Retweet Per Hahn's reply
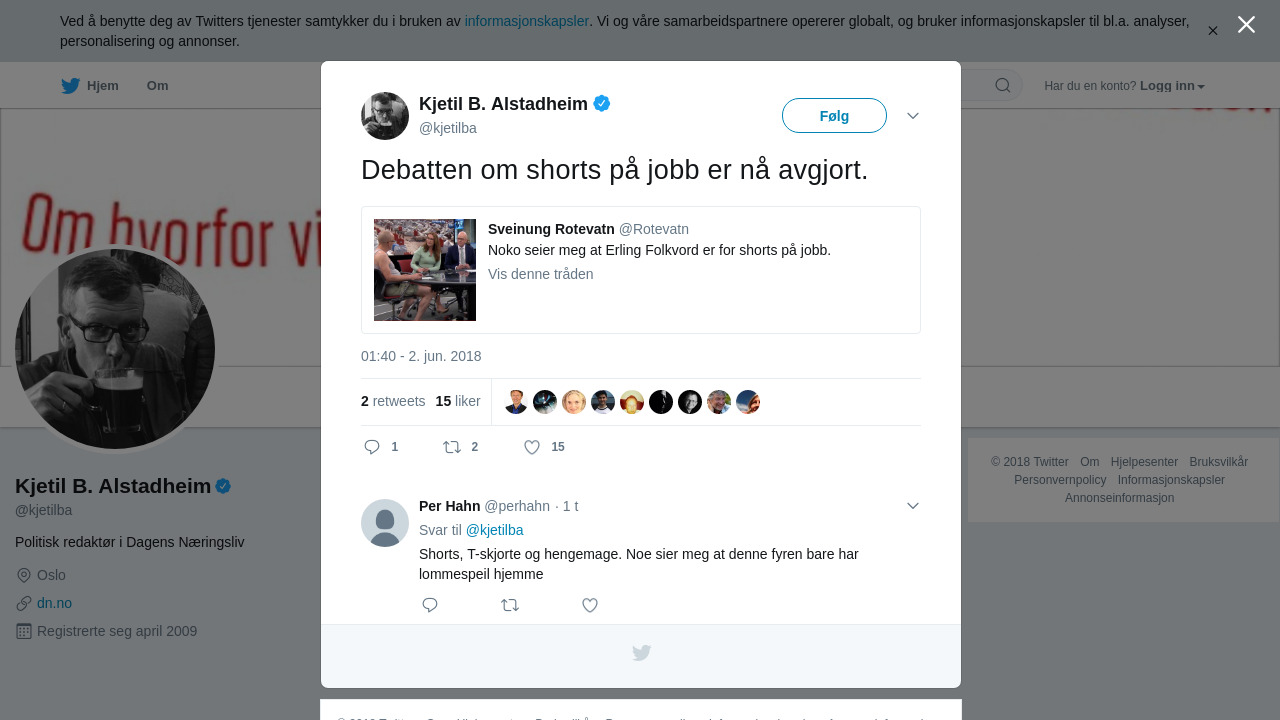This screenshot has width=1280, height=720. (x=510, y=605)
